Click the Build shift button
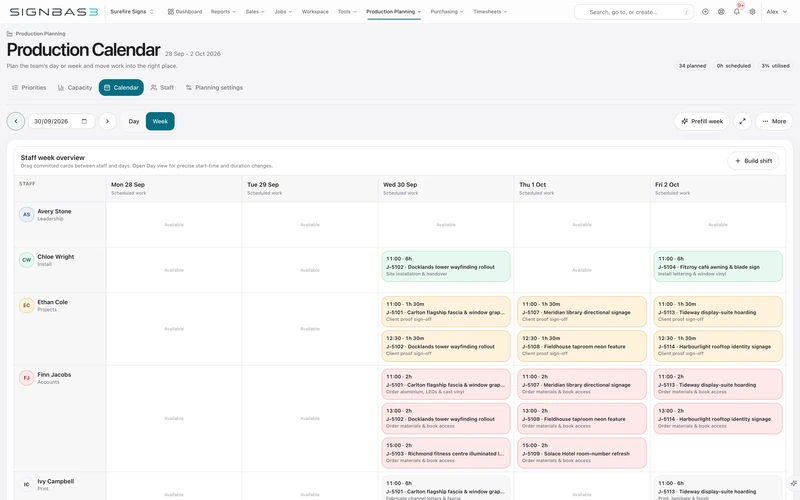The height and width of the screenshot is (500, 800). pos(753,161)
